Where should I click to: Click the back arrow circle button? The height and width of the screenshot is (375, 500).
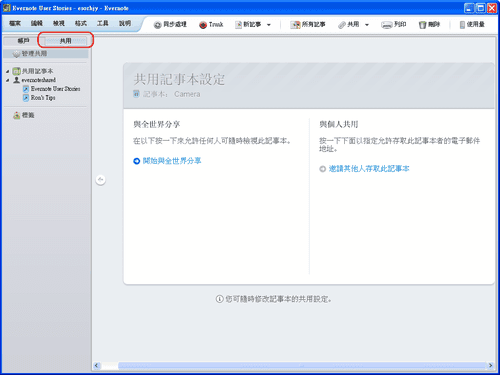[x=101, y=180]
